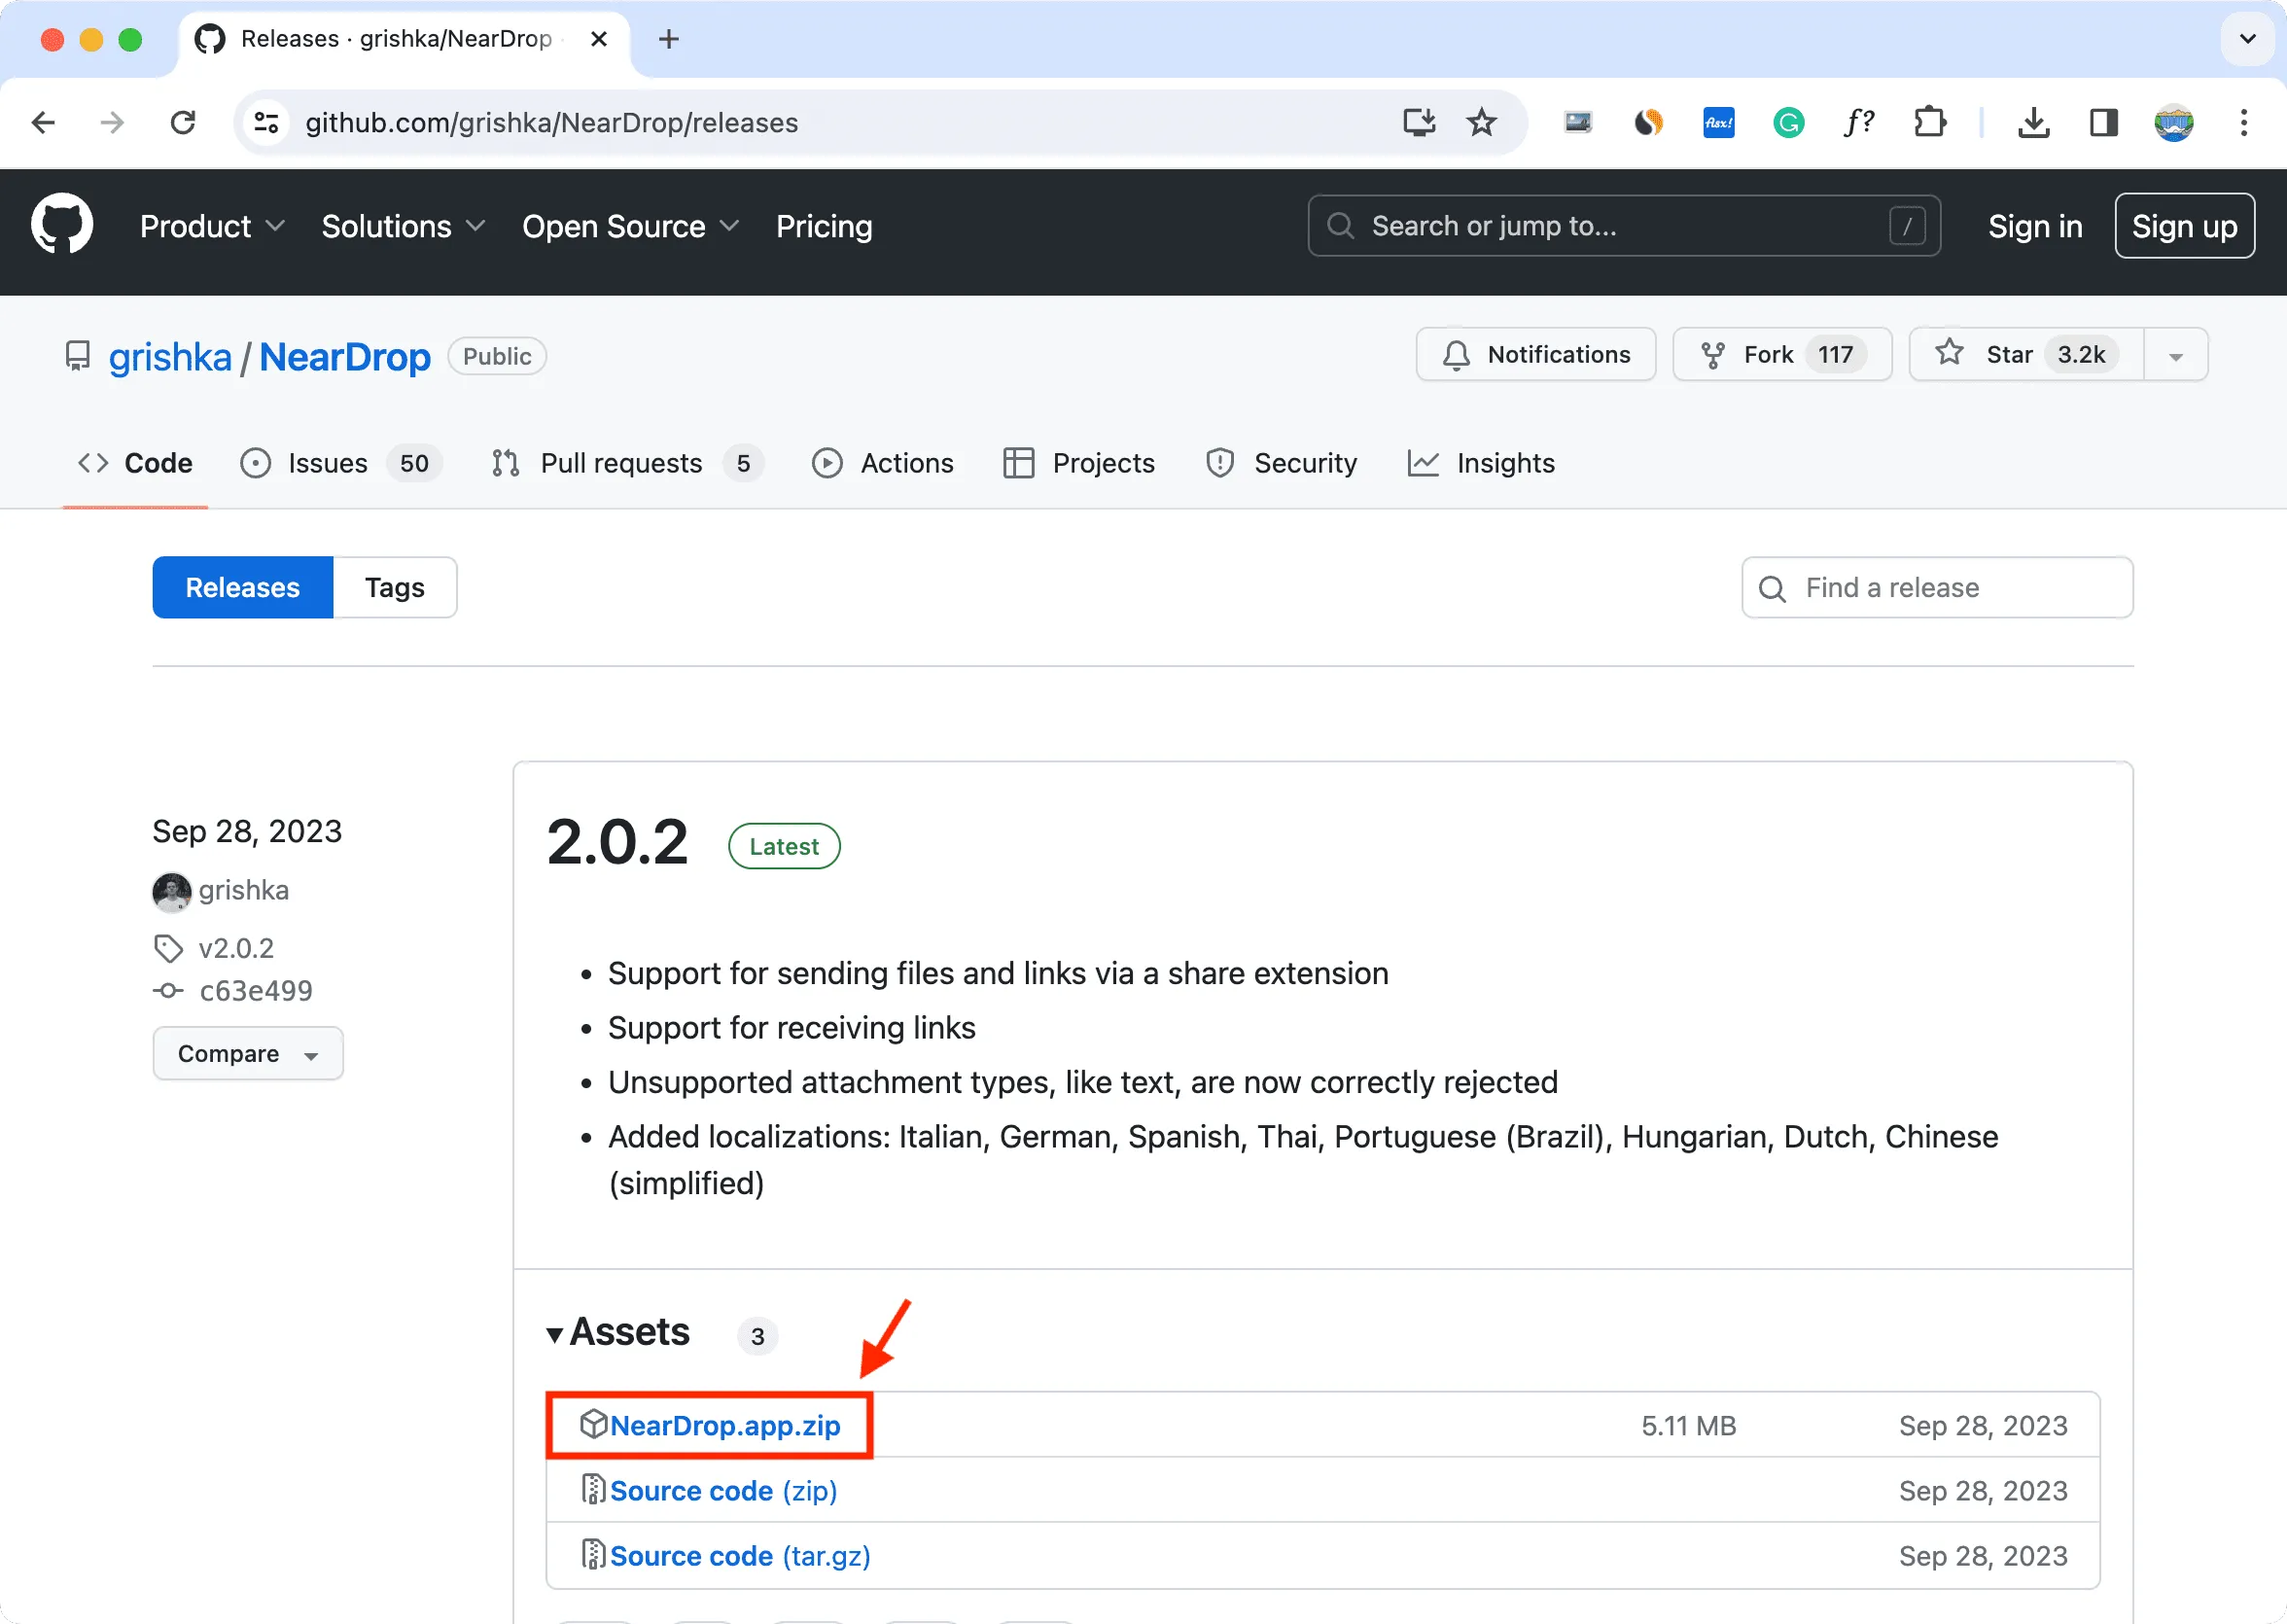Click the grishka author avatar
Screen dimensions: 2287x1624
pyautogui.click(x=172, y=891)
